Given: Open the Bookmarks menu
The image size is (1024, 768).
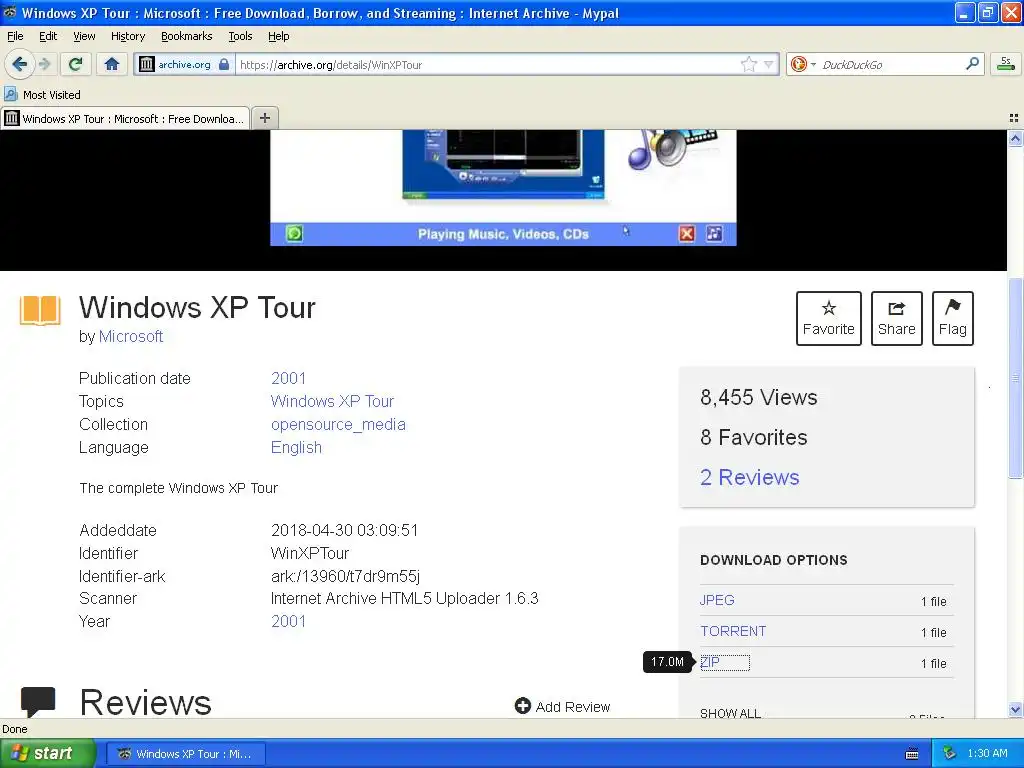Looking at the screenshot, I should coord(186,36).
